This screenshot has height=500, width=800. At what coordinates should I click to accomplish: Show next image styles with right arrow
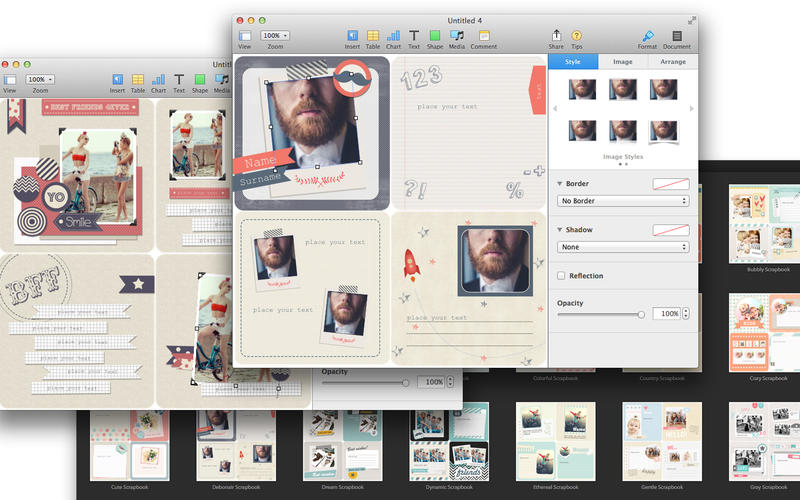click(x=692, y=109)
